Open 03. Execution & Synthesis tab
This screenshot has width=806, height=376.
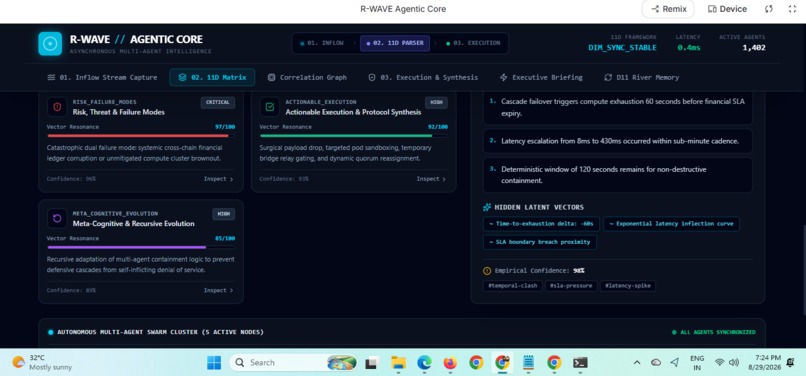point(423,77)
